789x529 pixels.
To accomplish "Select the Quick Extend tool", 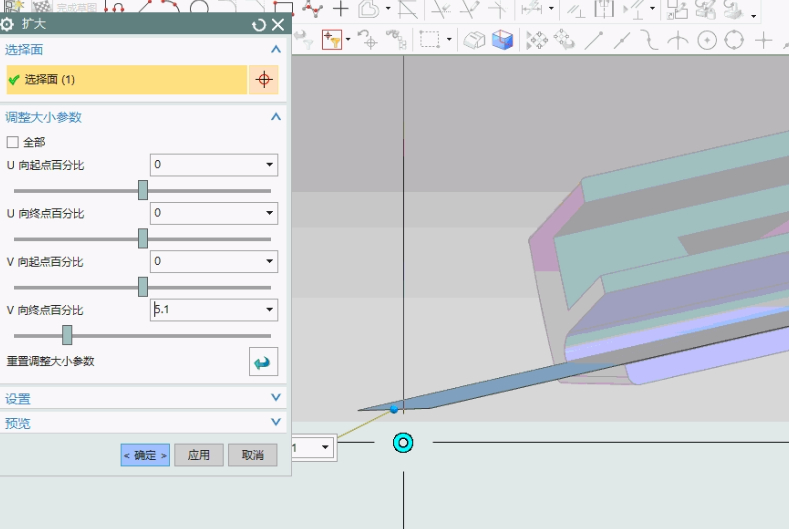I will 469,9.
